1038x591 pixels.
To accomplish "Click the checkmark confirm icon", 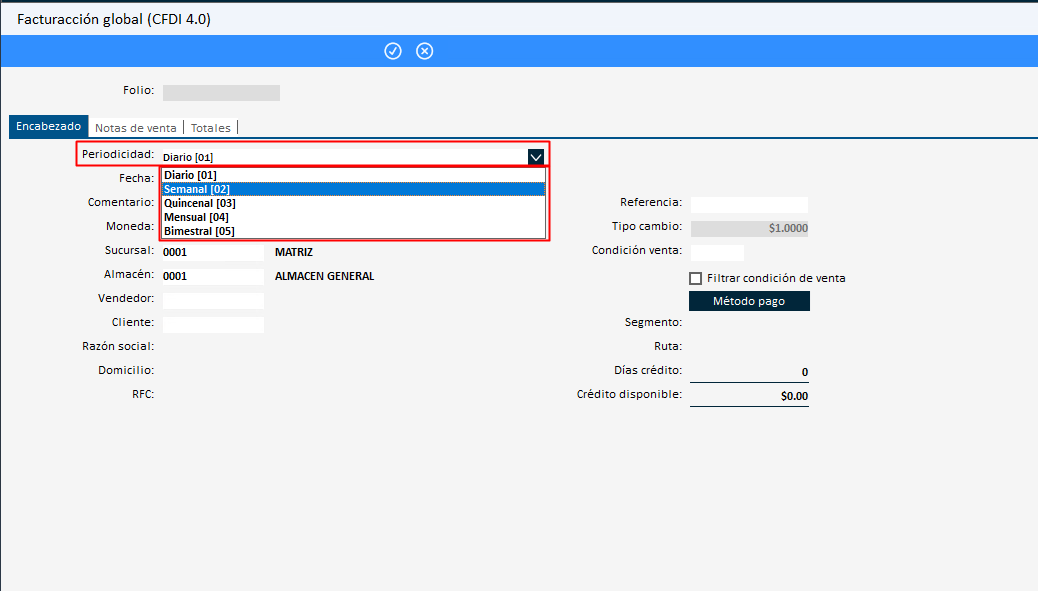I will point(393,51).
